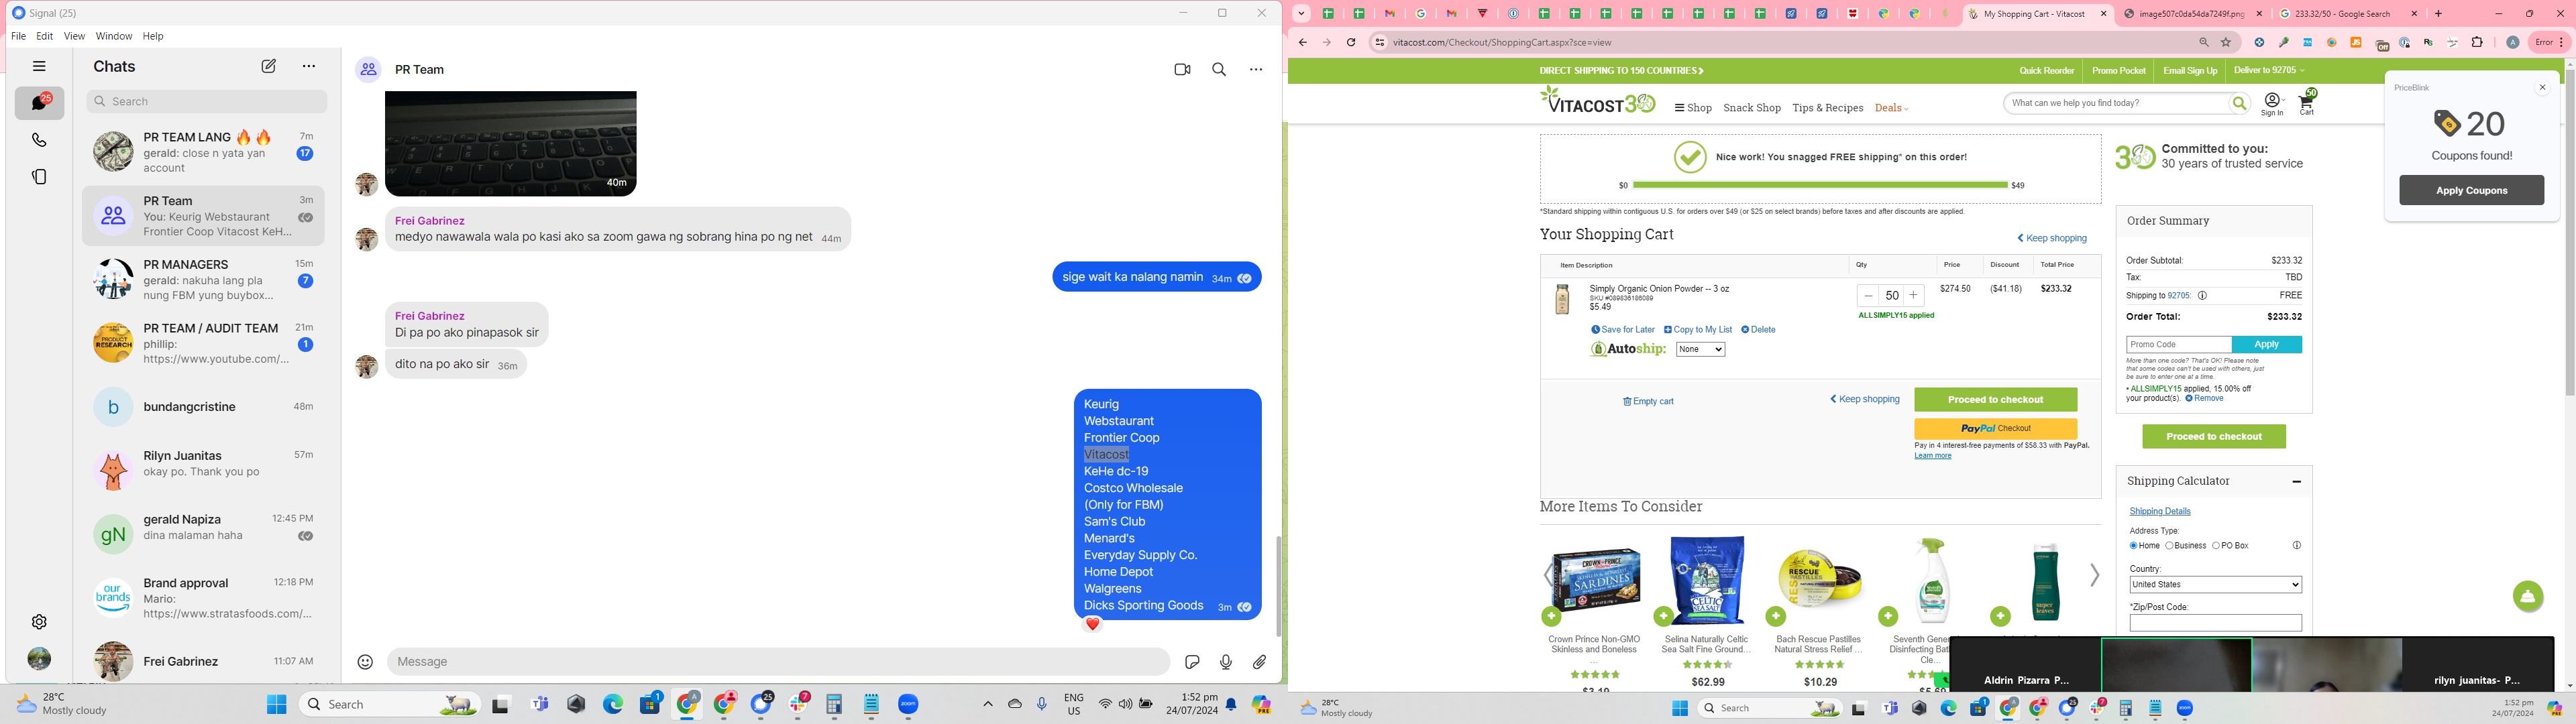The image size is (2576, 724).
Task: Bookmark this page with Chrome star icon
Action: pyautogui.click(x=2226, y=43)
